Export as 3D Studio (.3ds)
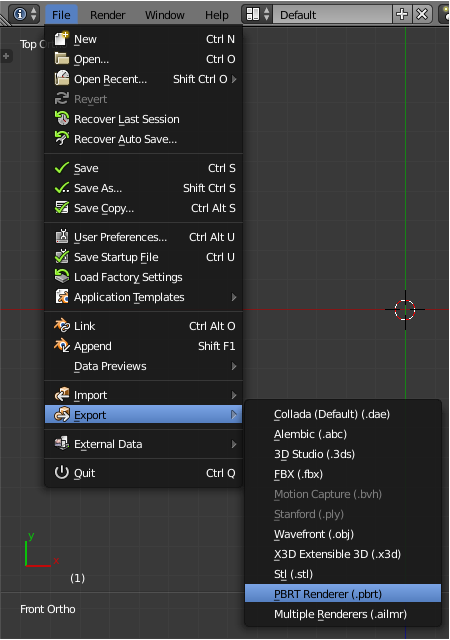The height and width of the screenshot is (640, 450). (x=343, y=454)
